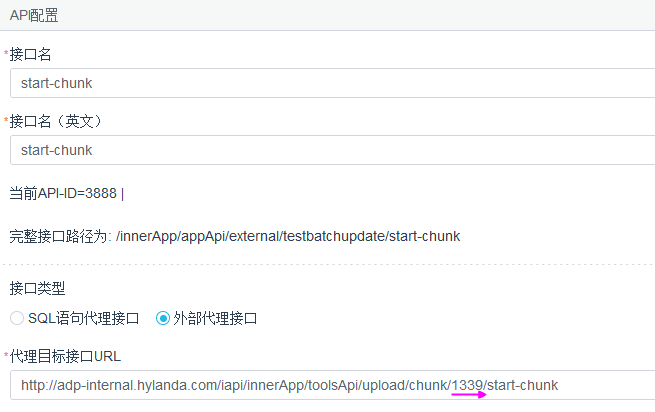Click into the 接口名（英文）text box
Viewport: 655px width, 412px height.
point(330,150)
